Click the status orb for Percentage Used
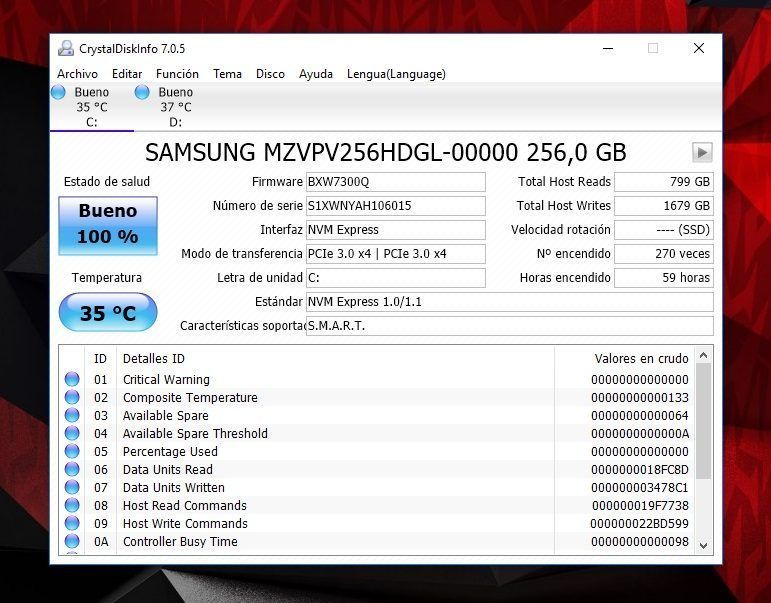This screenshot has width=771, height=603. 72,451
